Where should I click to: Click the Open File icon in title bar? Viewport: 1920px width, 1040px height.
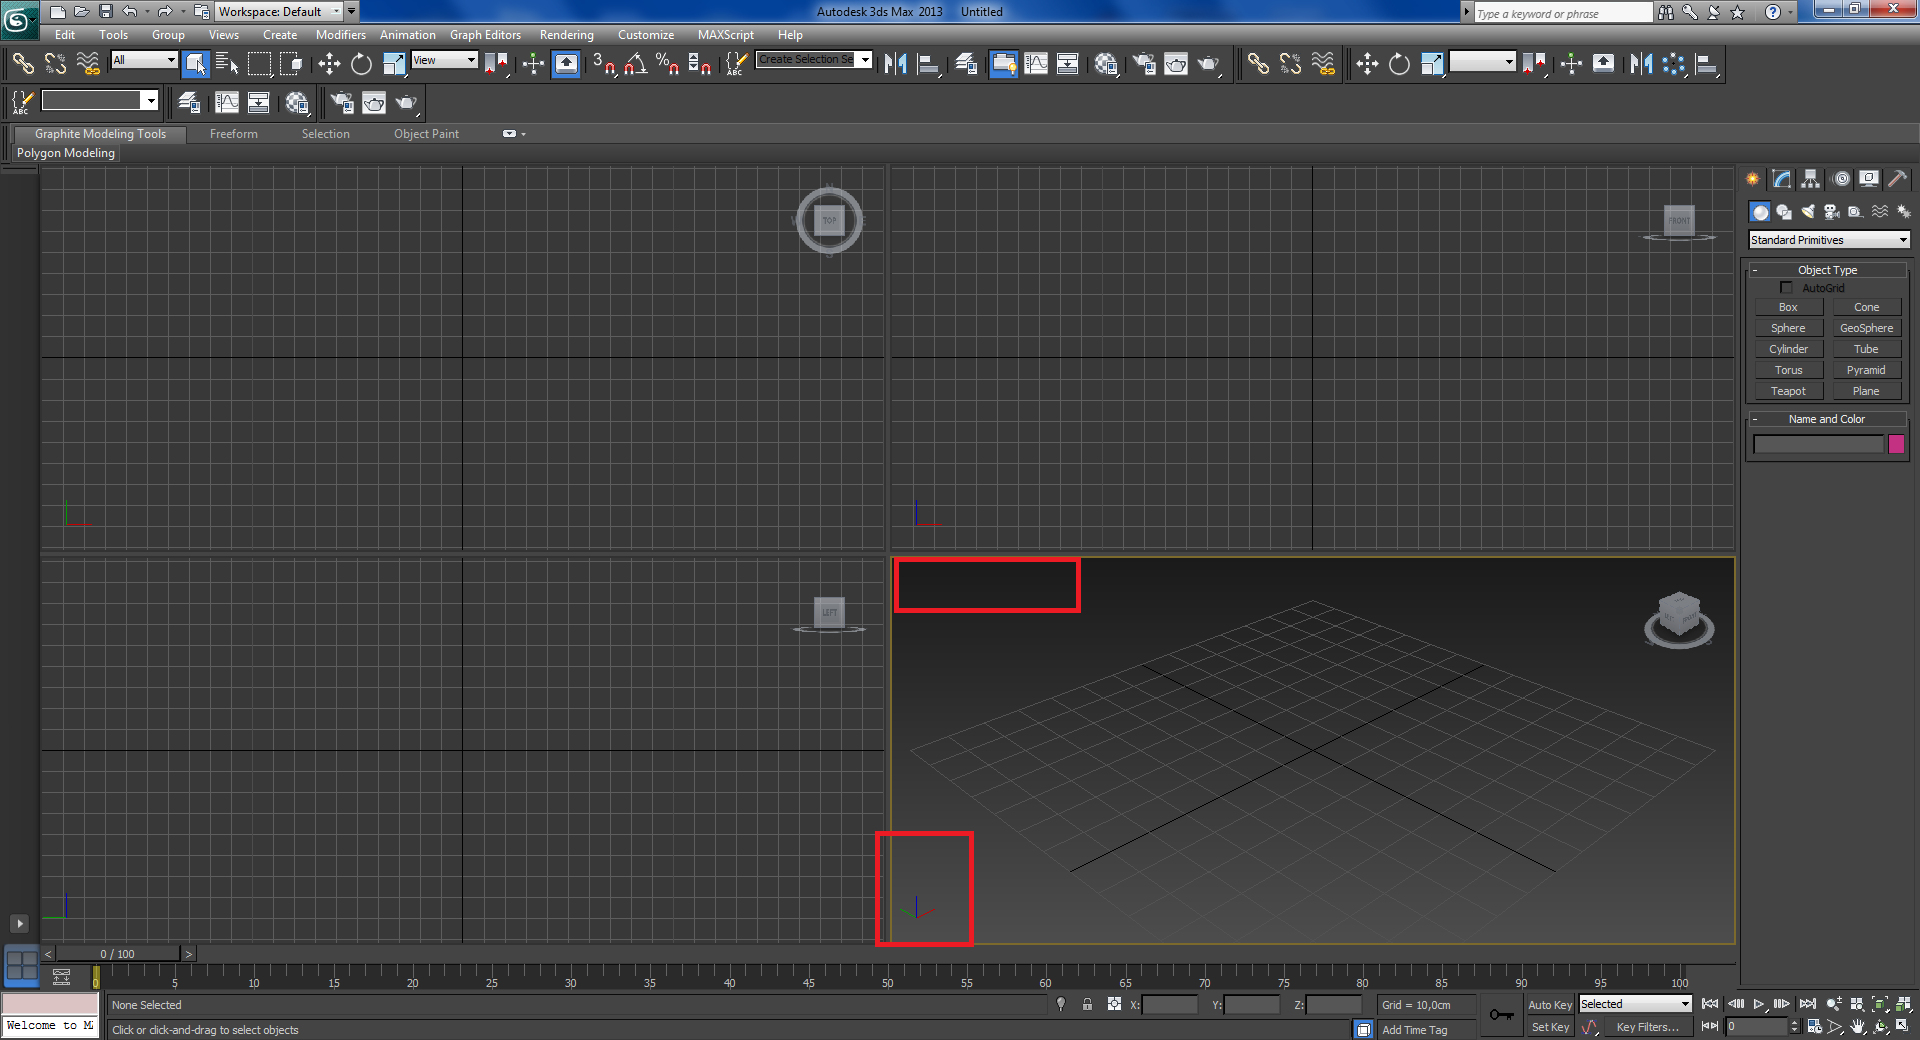click(82, 12)
